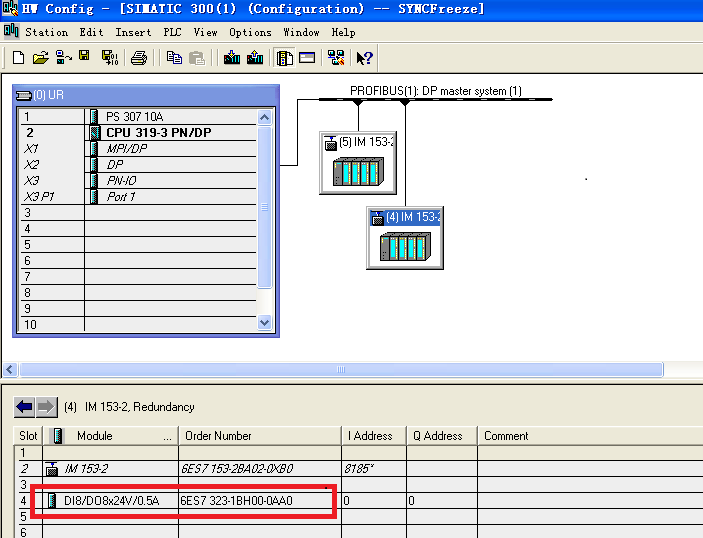Click the Open ONLINE toolbar icon

click(x=64, y=58)
